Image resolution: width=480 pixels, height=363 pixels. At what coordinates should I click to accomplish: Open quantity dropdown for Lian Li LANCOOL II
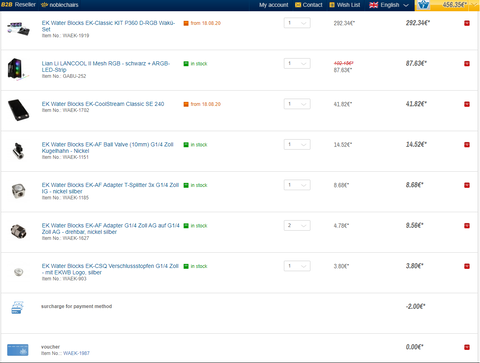point(297,63)
